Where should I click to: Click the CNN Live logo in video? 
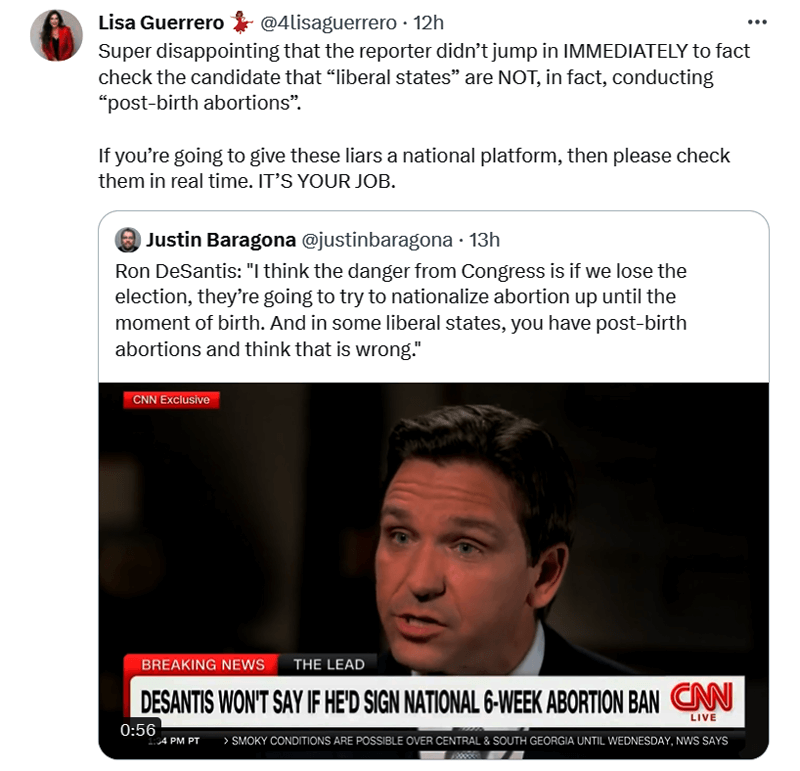point(703,702)
